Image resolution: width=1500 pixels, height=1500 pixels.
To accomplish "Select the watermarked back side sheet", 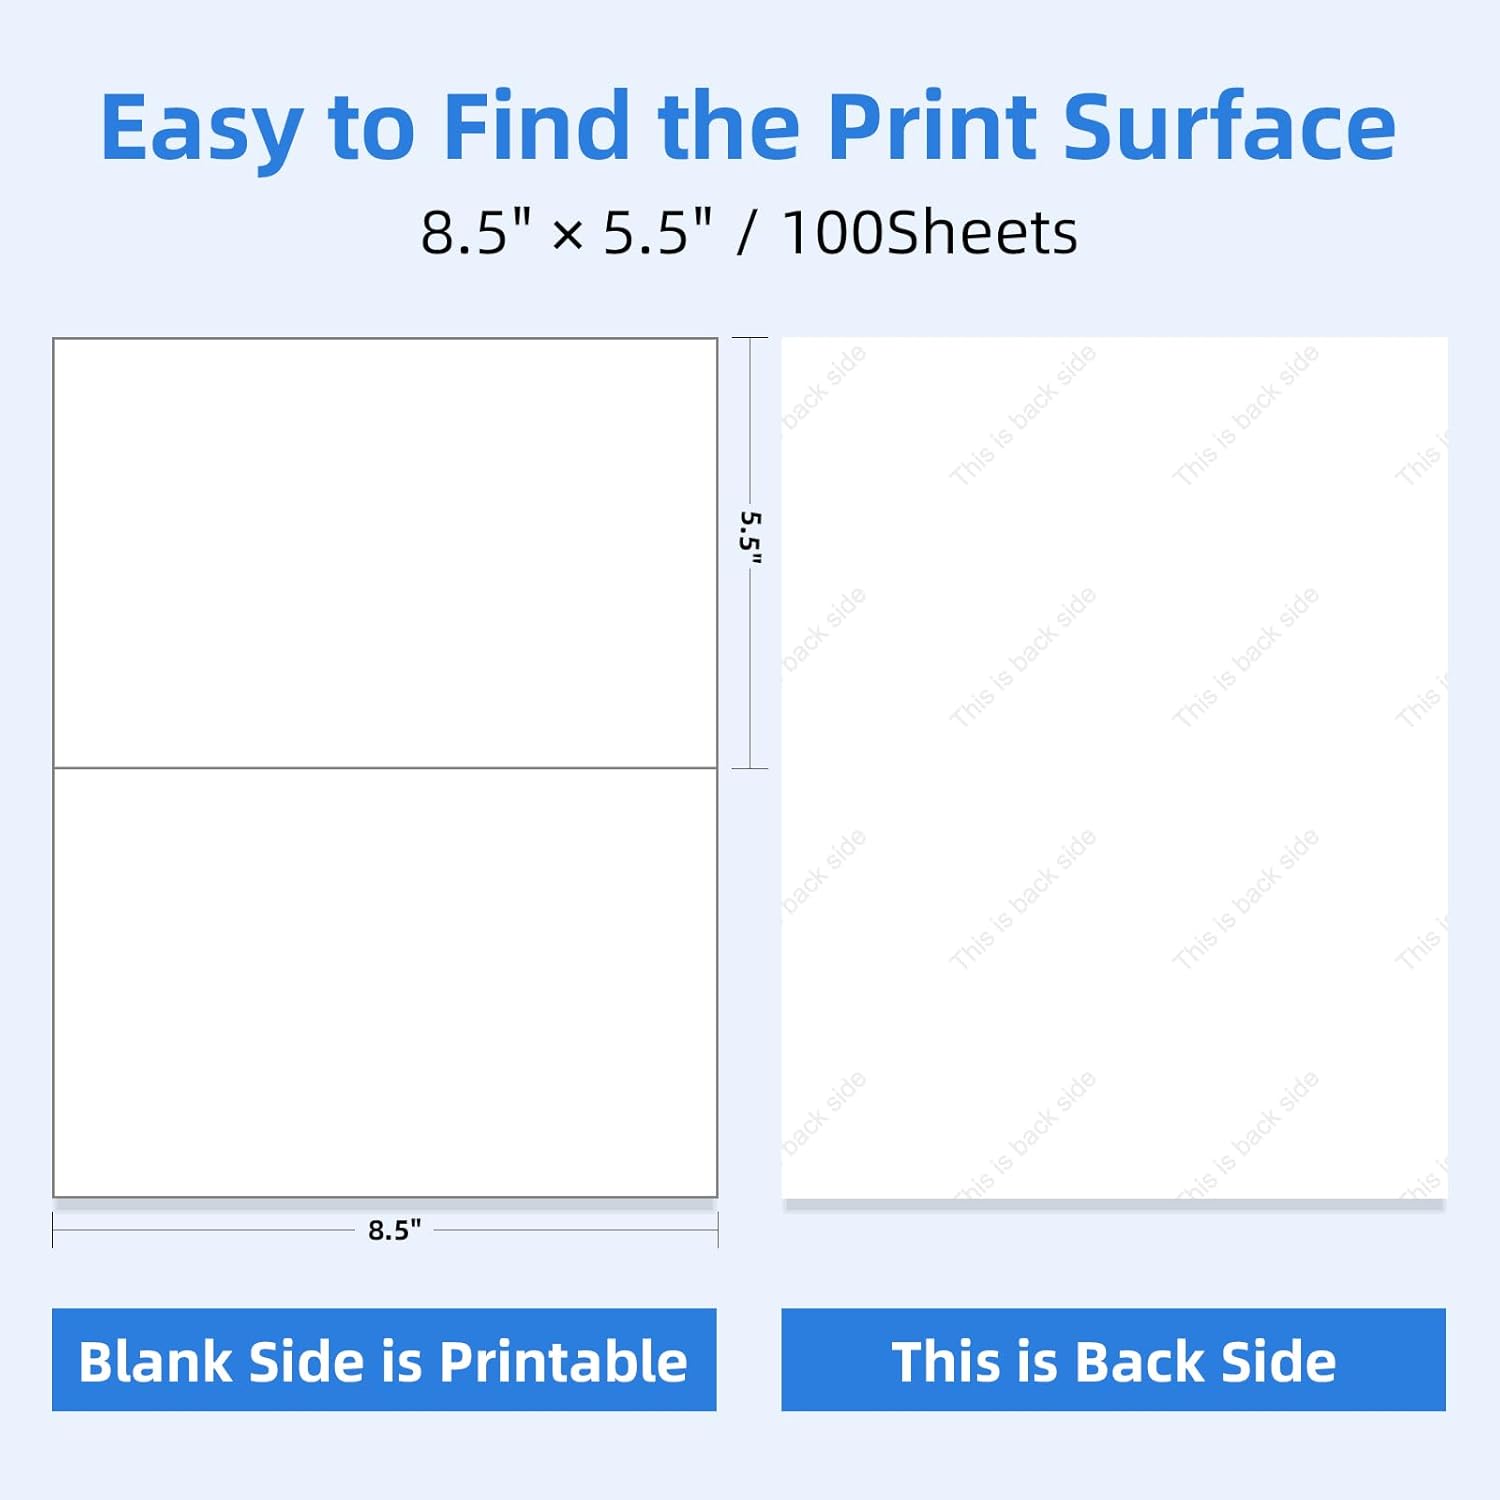I will [1114, 768].
